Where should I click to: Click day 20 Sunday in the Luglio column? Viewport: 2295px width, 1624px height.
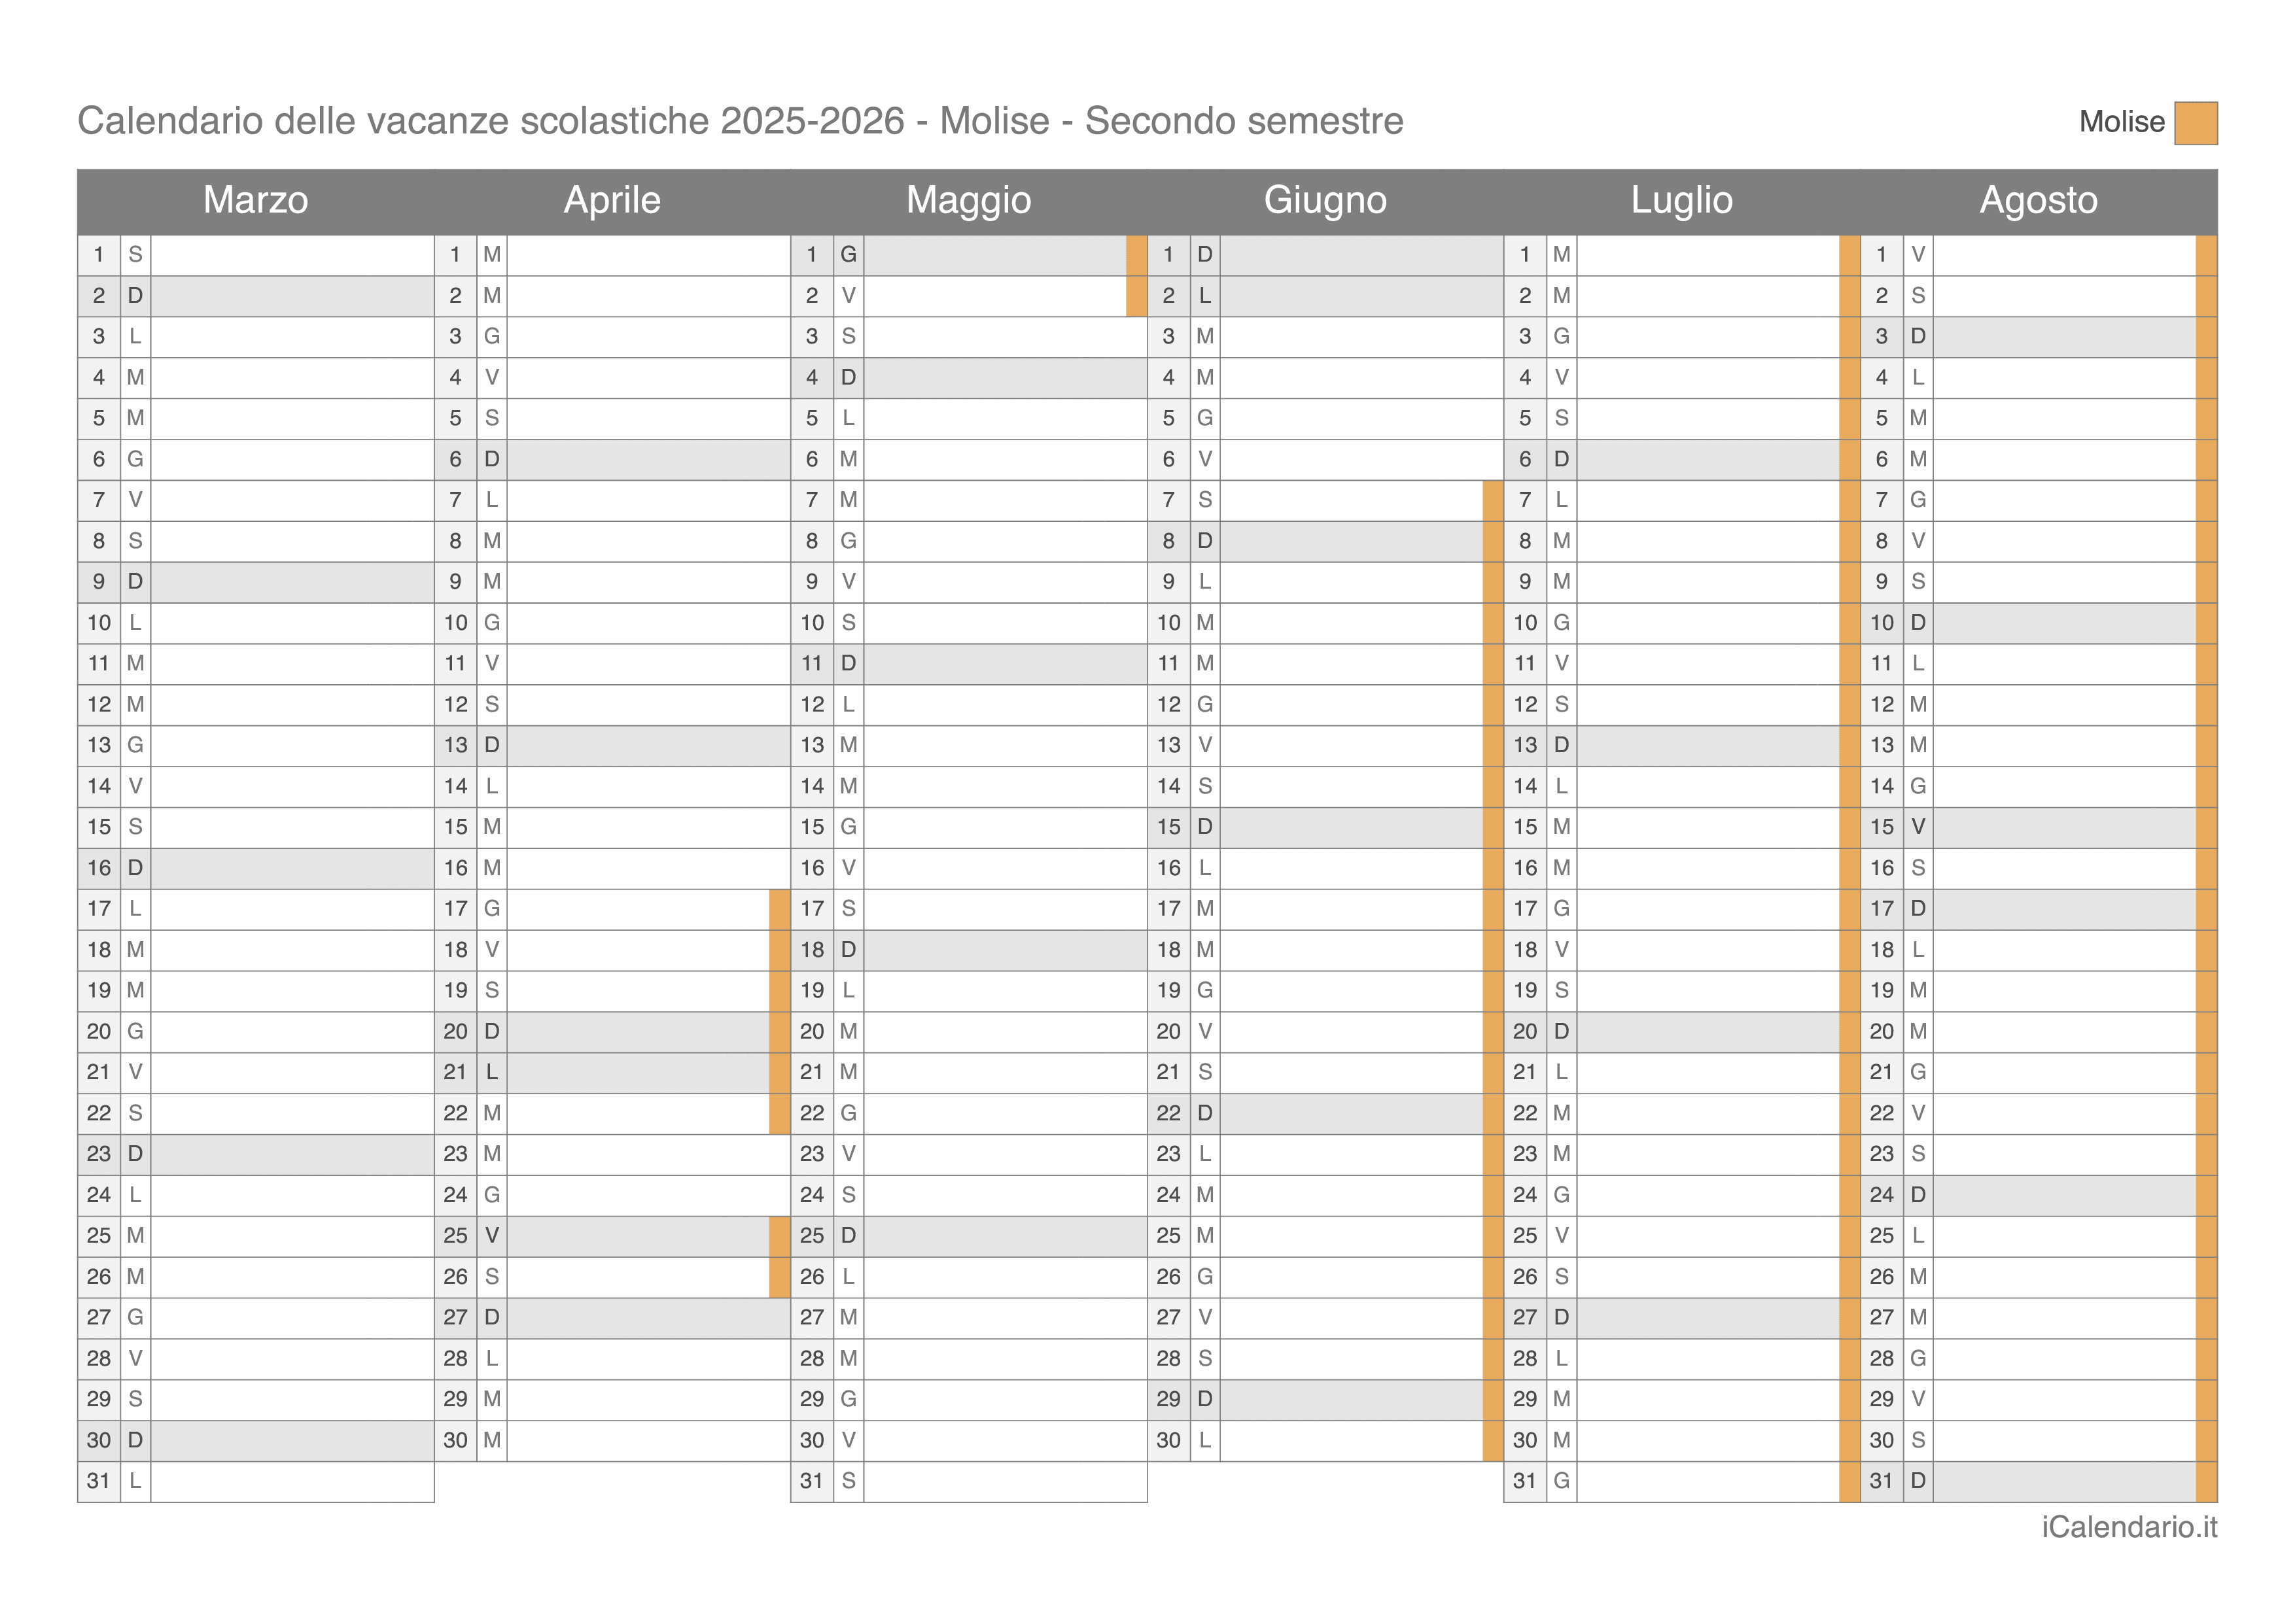[x=1682, y=1032]
